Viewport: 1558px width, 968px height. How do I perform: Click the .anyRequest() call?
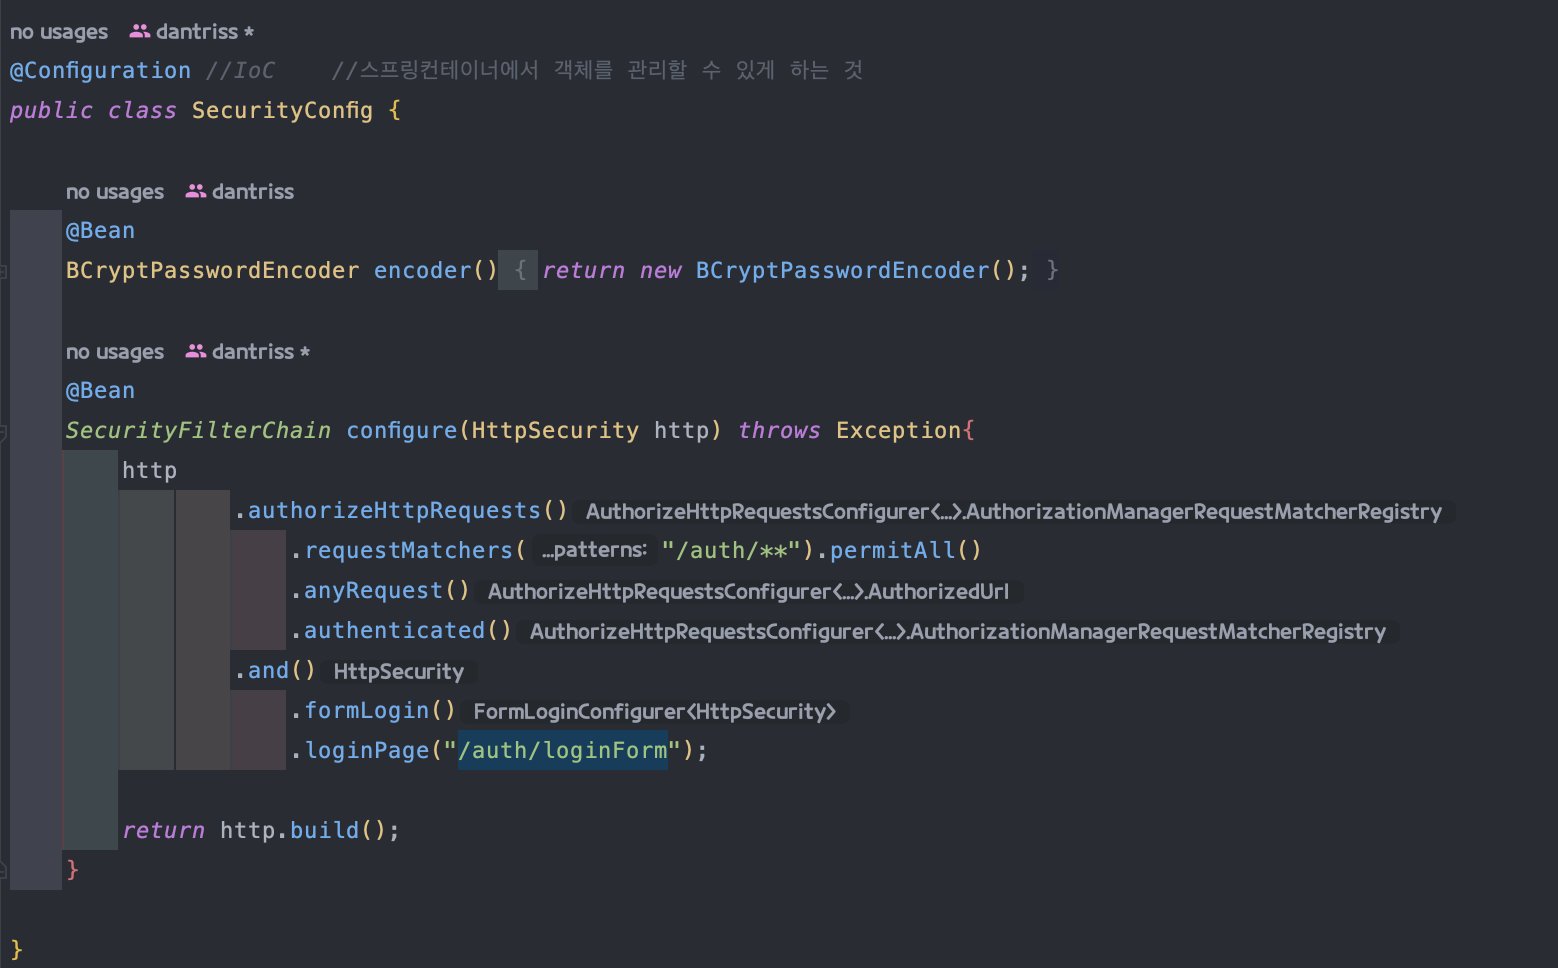click(x=380, y=591)
